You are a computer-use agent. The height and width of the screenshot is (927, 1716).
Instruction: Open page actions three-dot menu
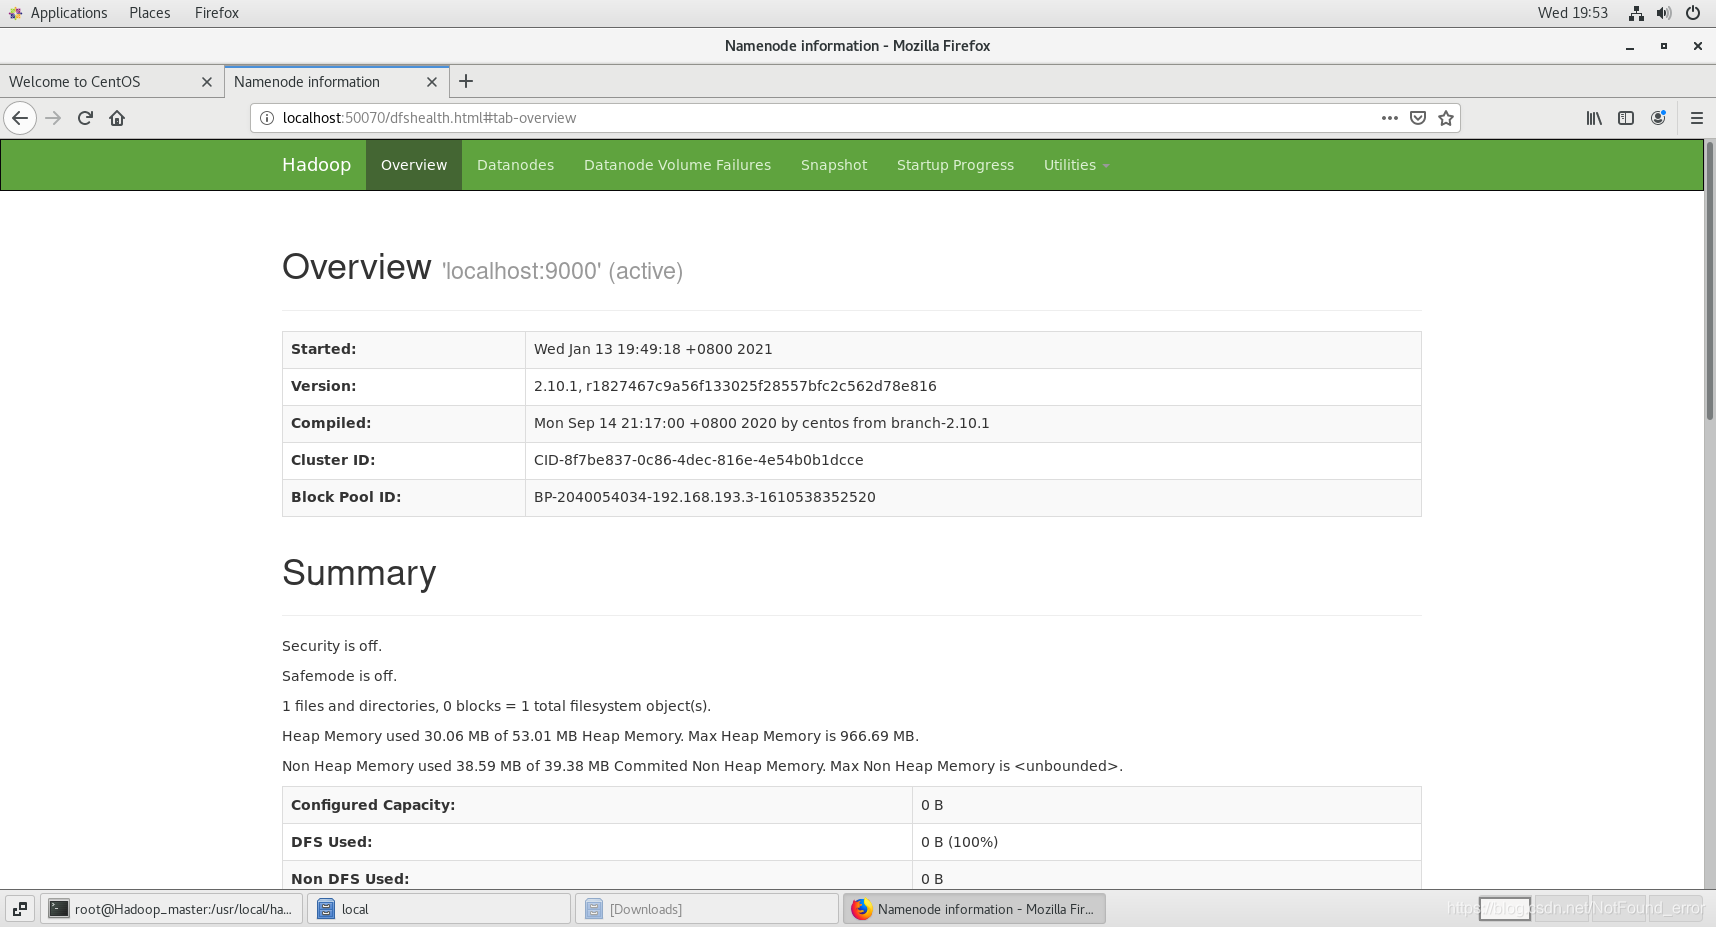click(1390, 118)
